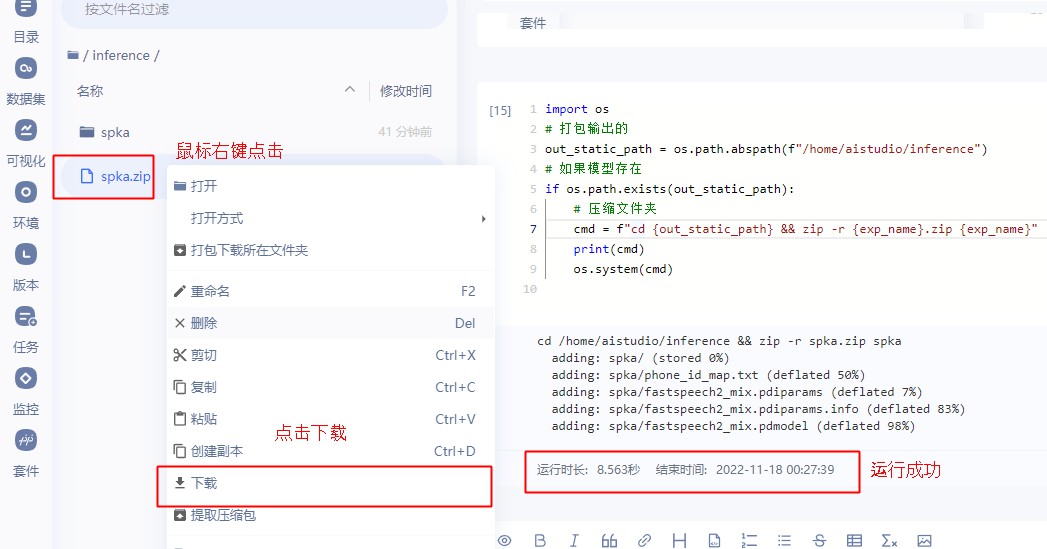Image resolution: width=1047 pixels, height=549 pixels.
Task: Open the 目录 sidebar panel
Action: [x=25, y=21]
